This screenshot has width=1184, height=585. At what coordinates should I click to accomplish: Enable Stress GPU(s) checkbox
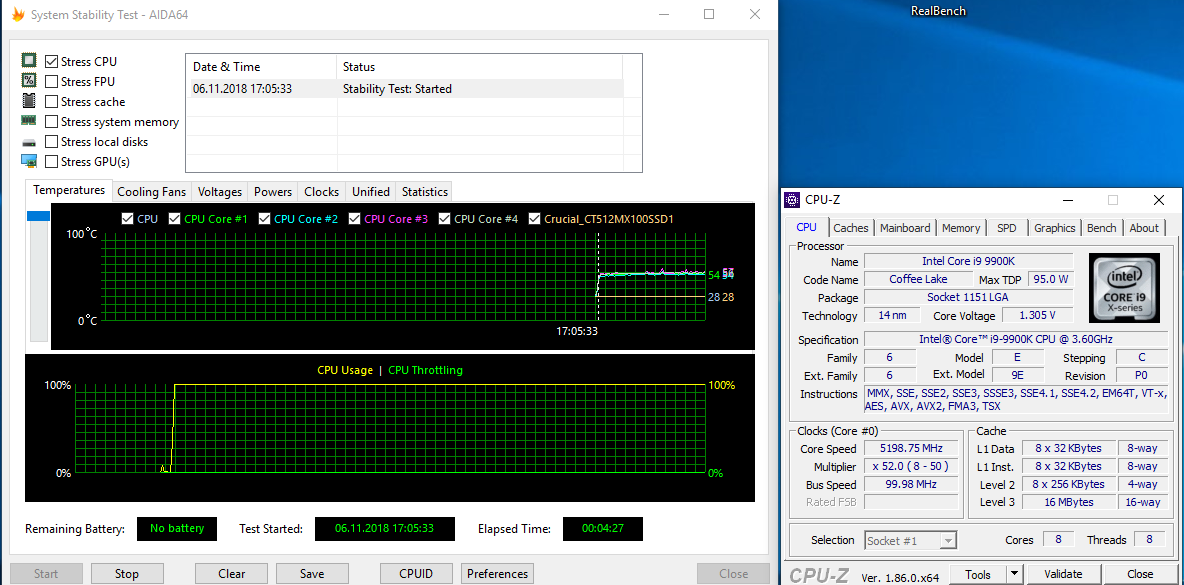51,162
